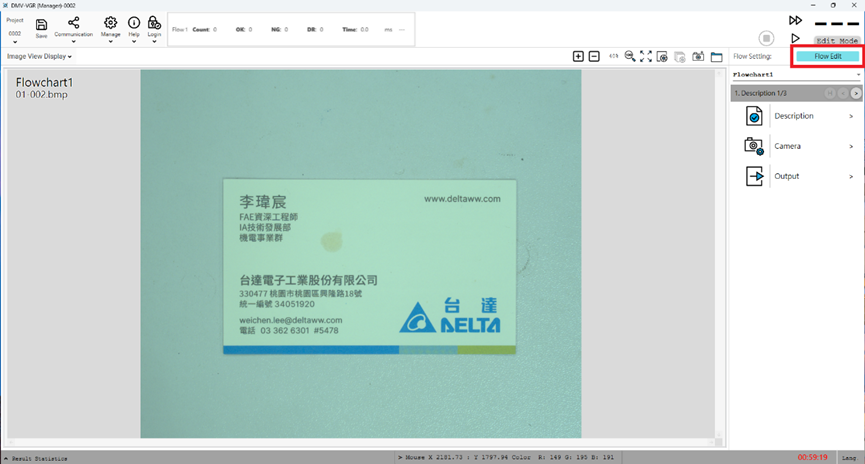Image resolution: width=865 pixels, height=464 pixels.
Task: Click the Flow Edit button
Action: (827, 57)
